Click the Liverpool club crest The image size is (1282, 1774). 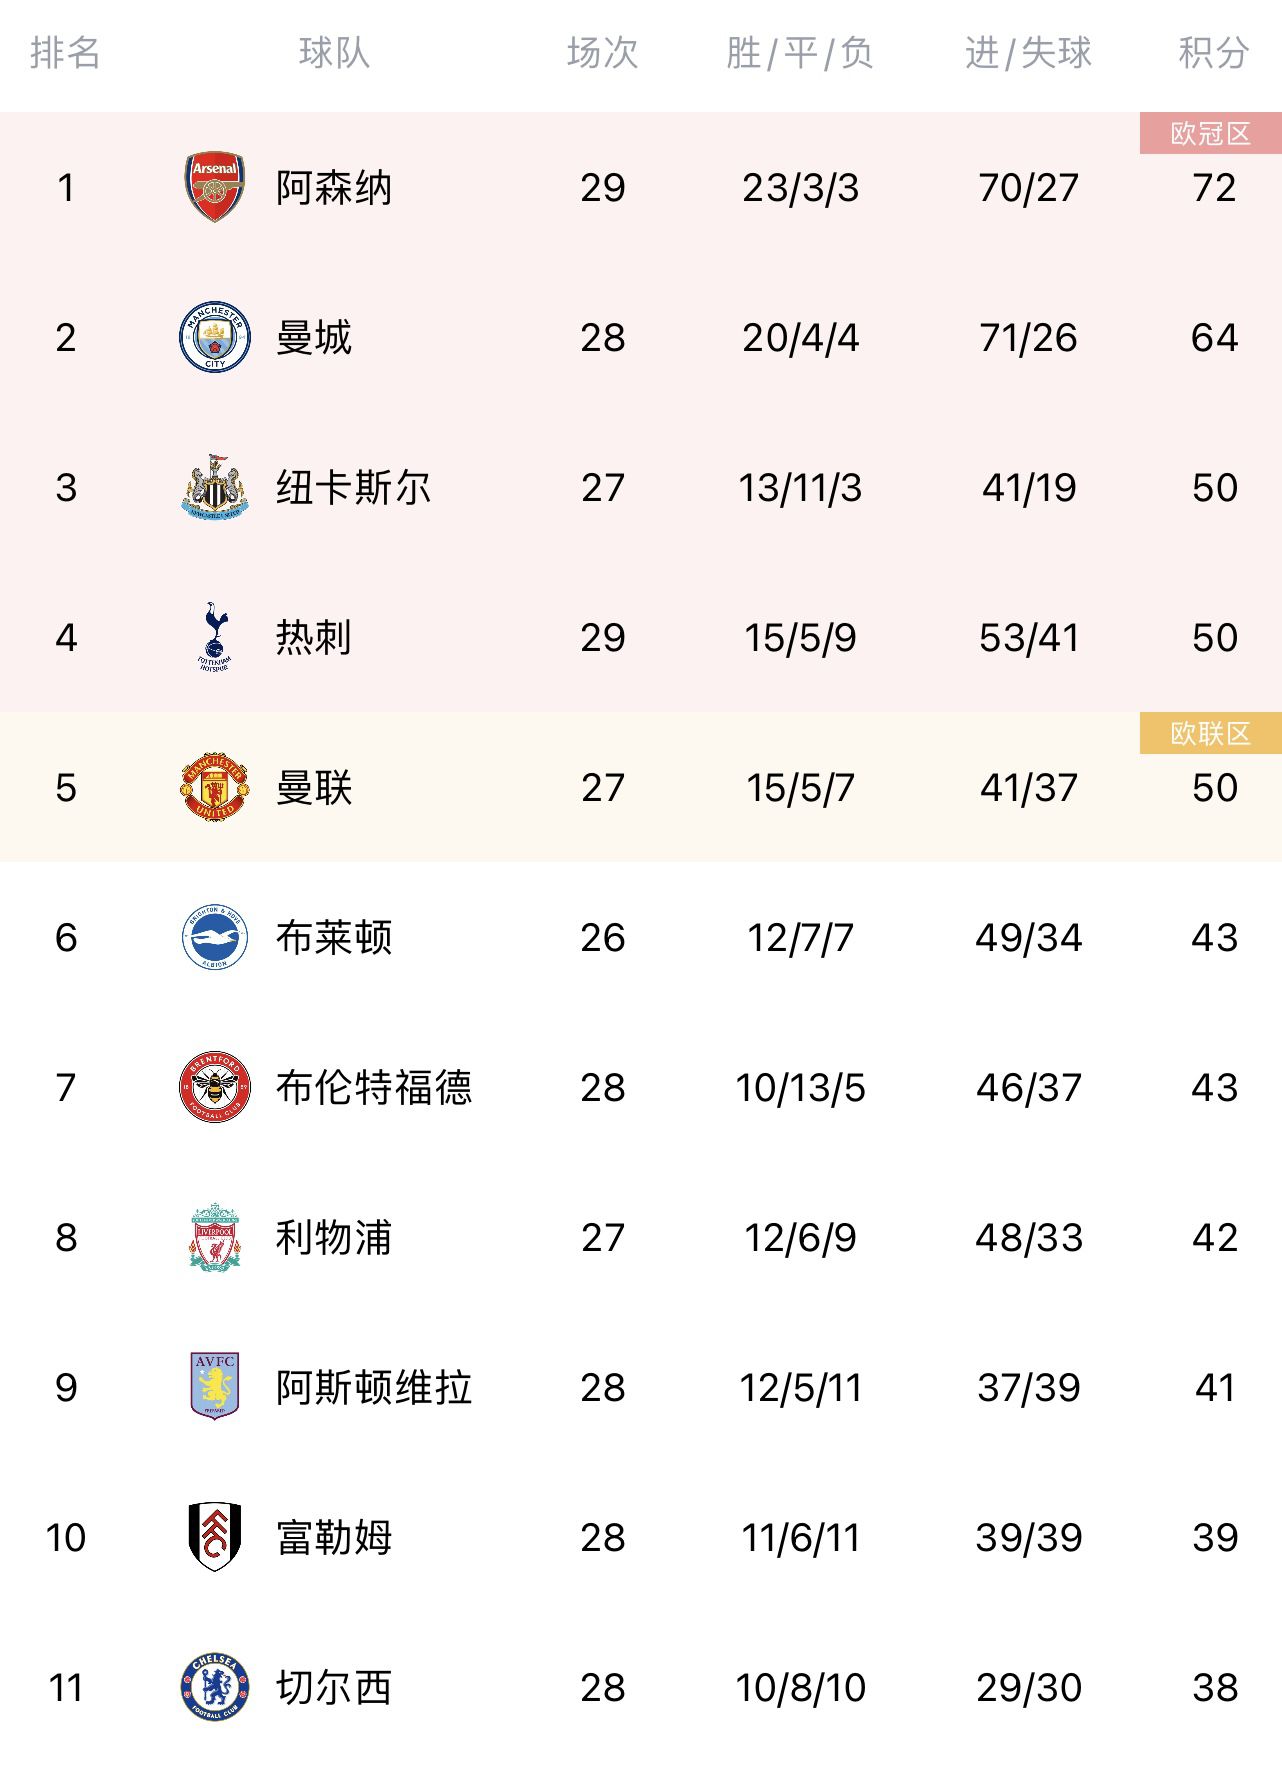point(214,1237)
